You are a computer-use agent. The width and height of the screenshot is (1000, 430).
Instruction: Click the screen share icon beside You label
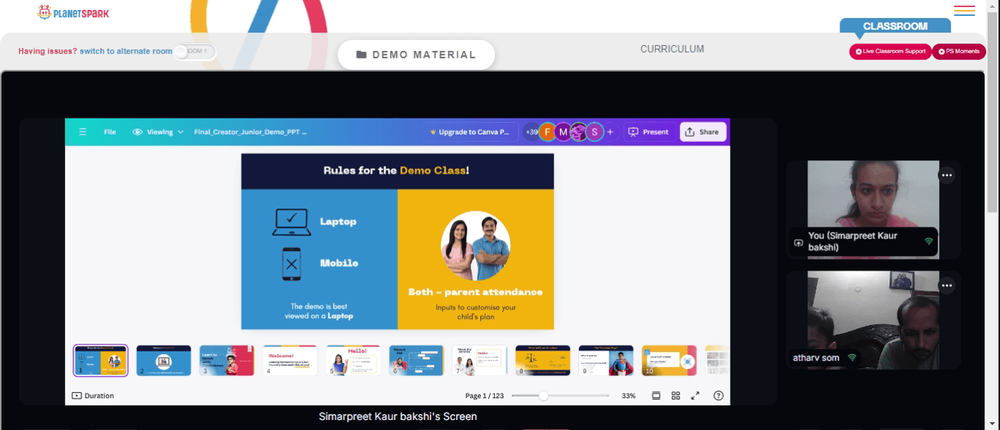click(x=798, y=242)
